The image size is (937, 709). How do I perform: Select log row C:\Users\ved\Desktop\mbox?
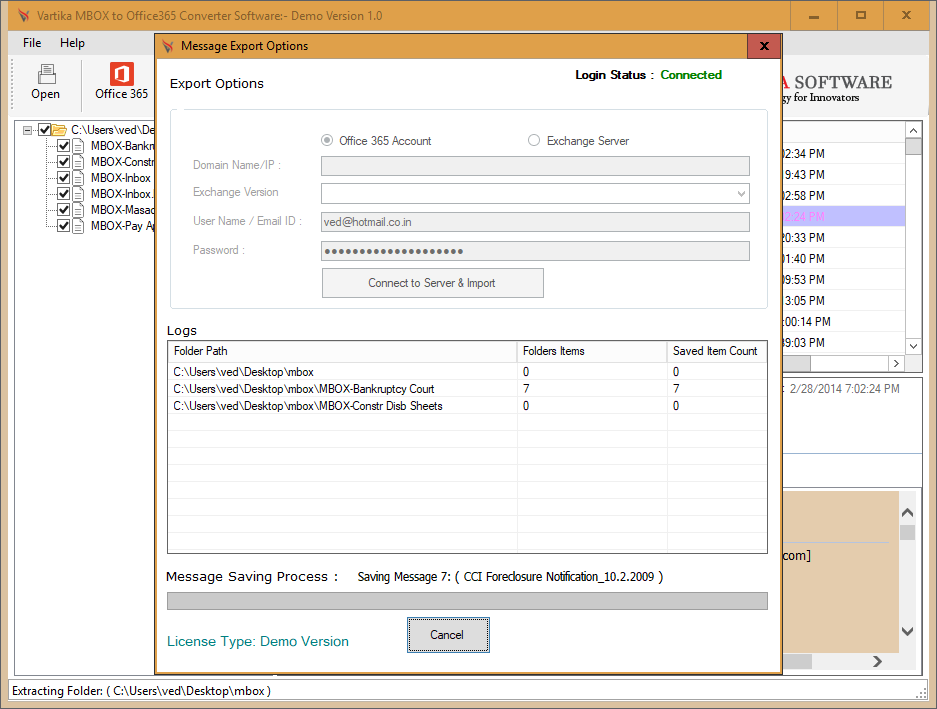click(467, 372)
